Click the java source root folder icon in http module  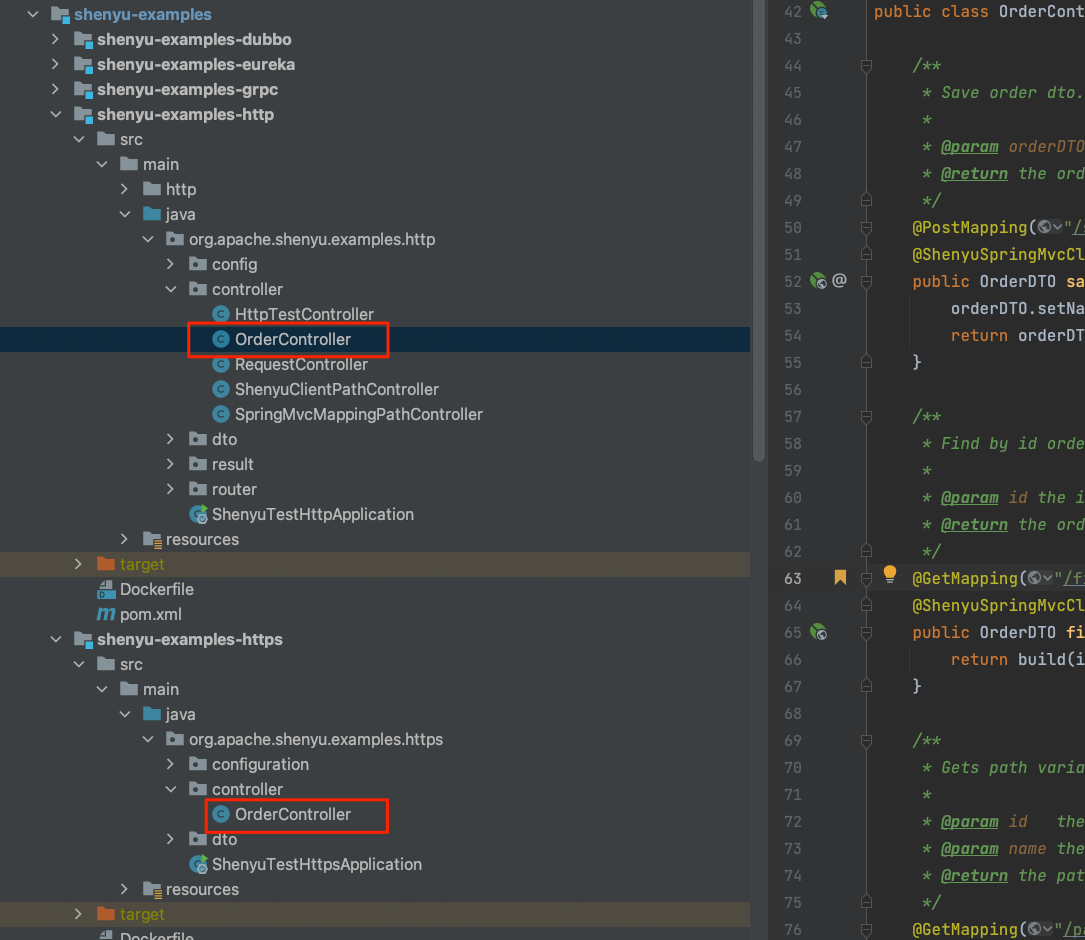click(152, 214)
